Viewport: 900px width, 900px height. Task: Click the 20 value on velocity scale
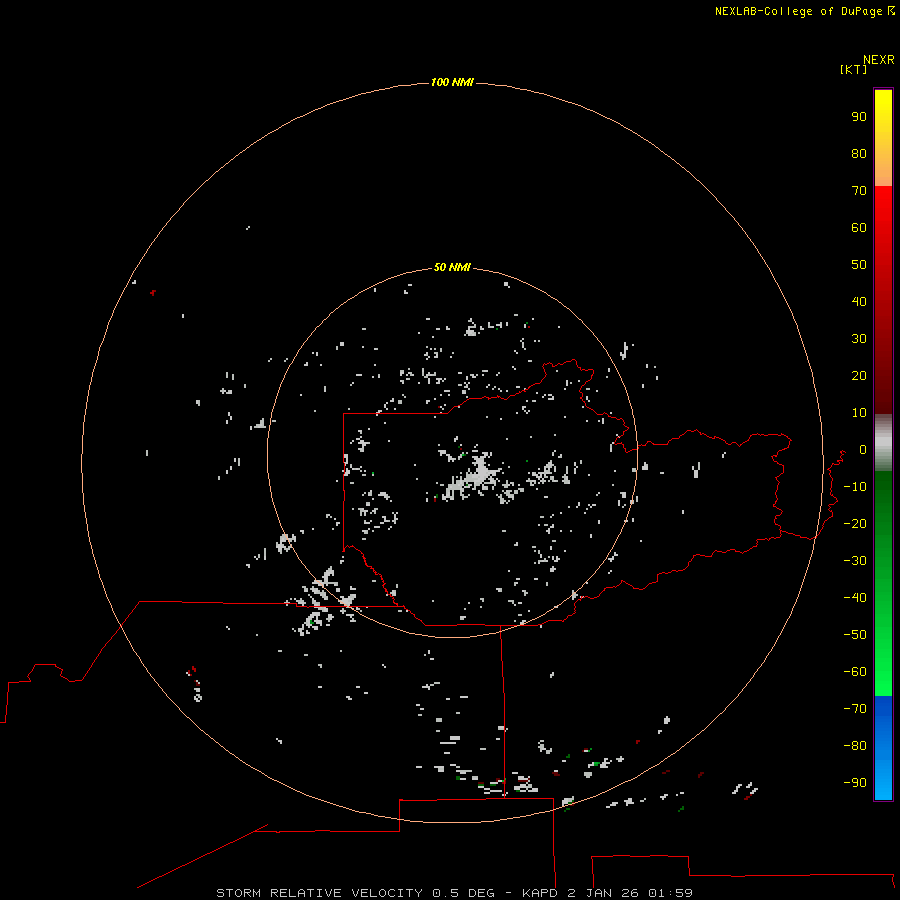point(859,375)
